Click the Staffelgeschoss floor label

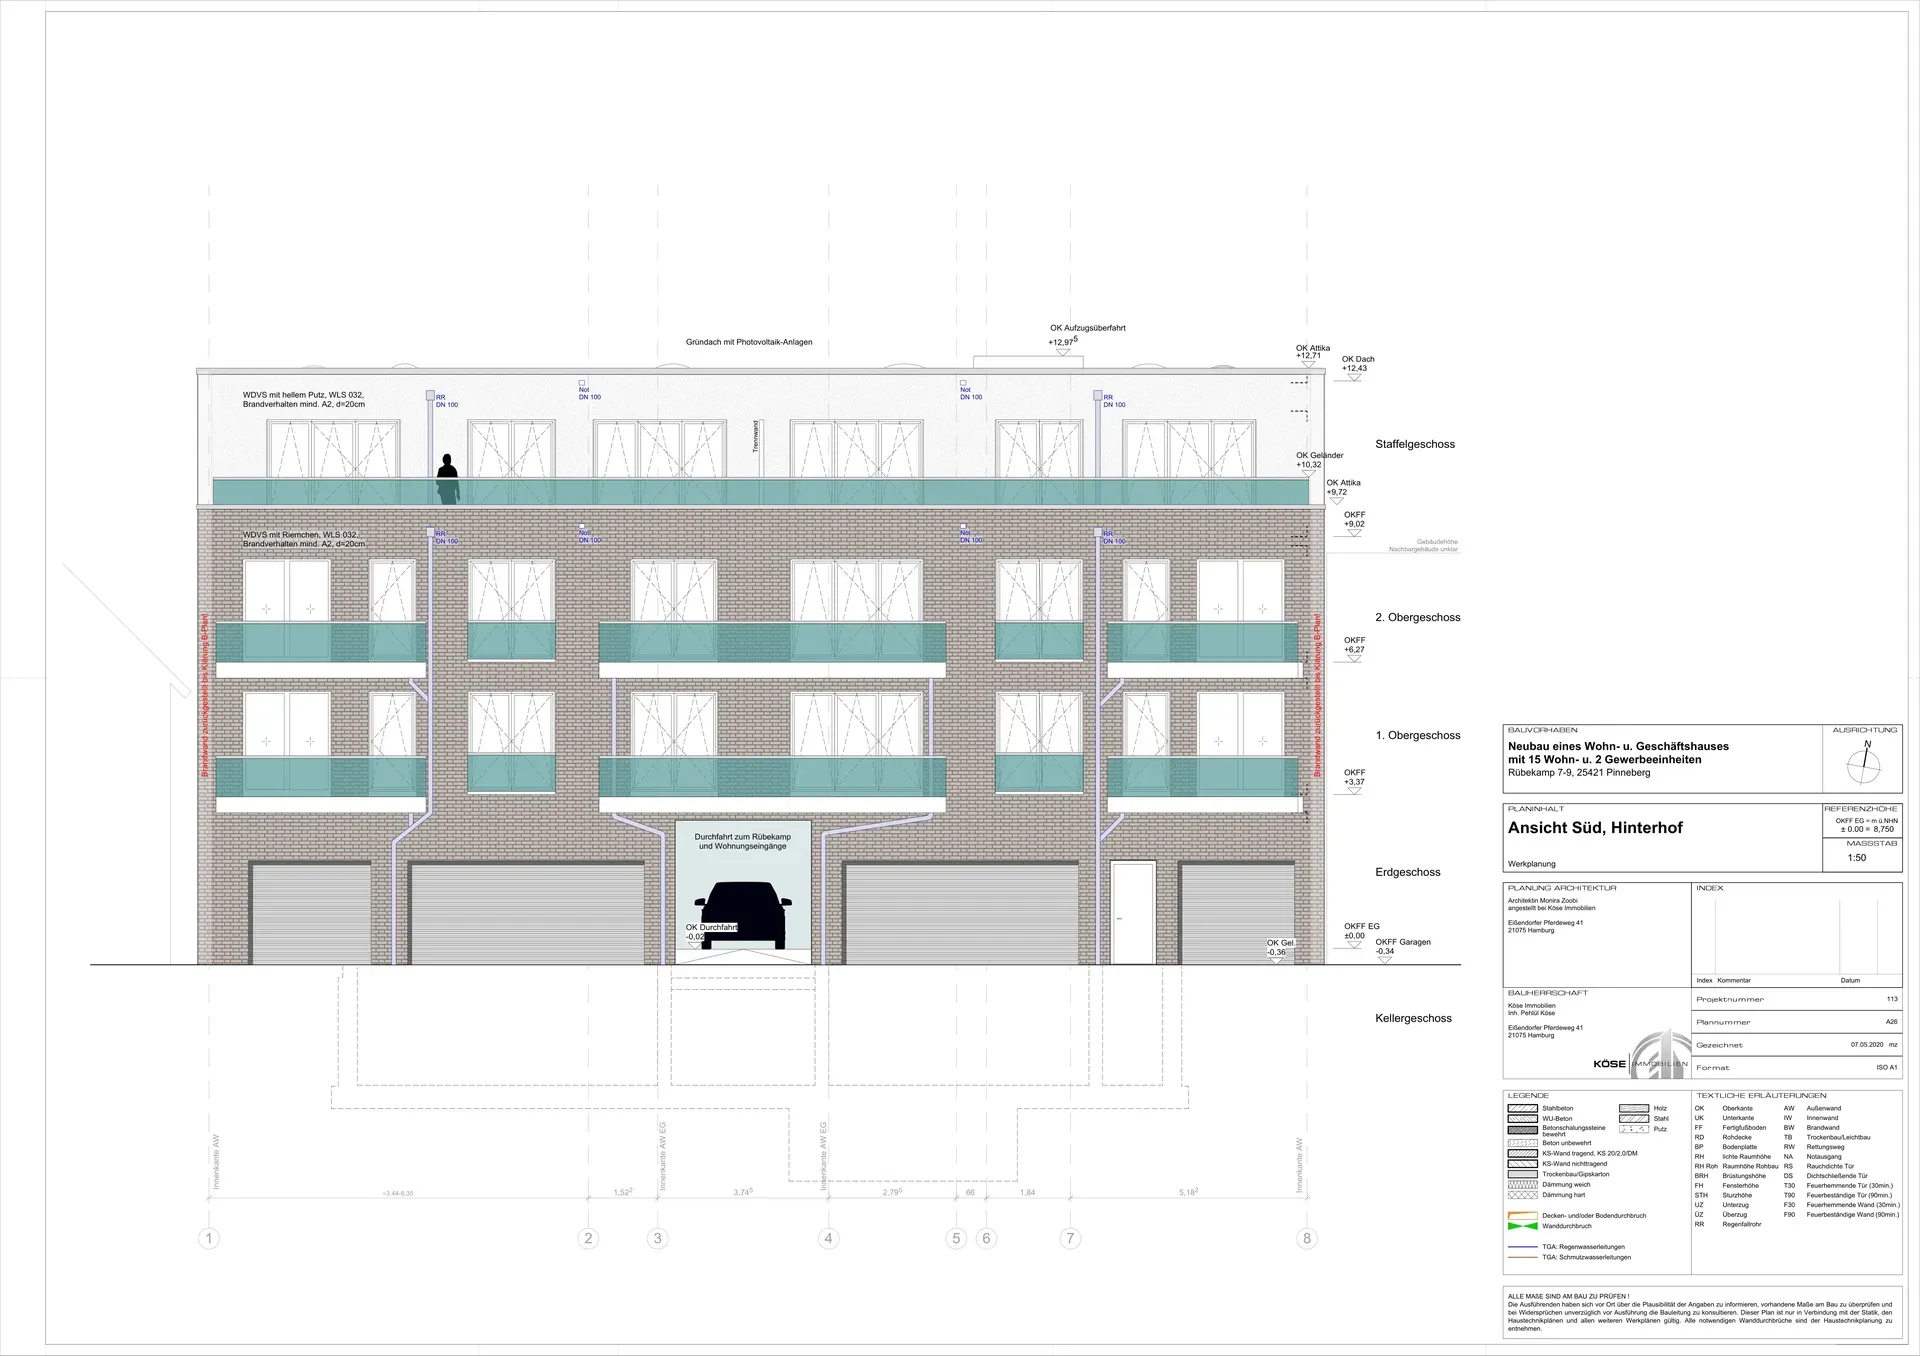point(1414,444)
